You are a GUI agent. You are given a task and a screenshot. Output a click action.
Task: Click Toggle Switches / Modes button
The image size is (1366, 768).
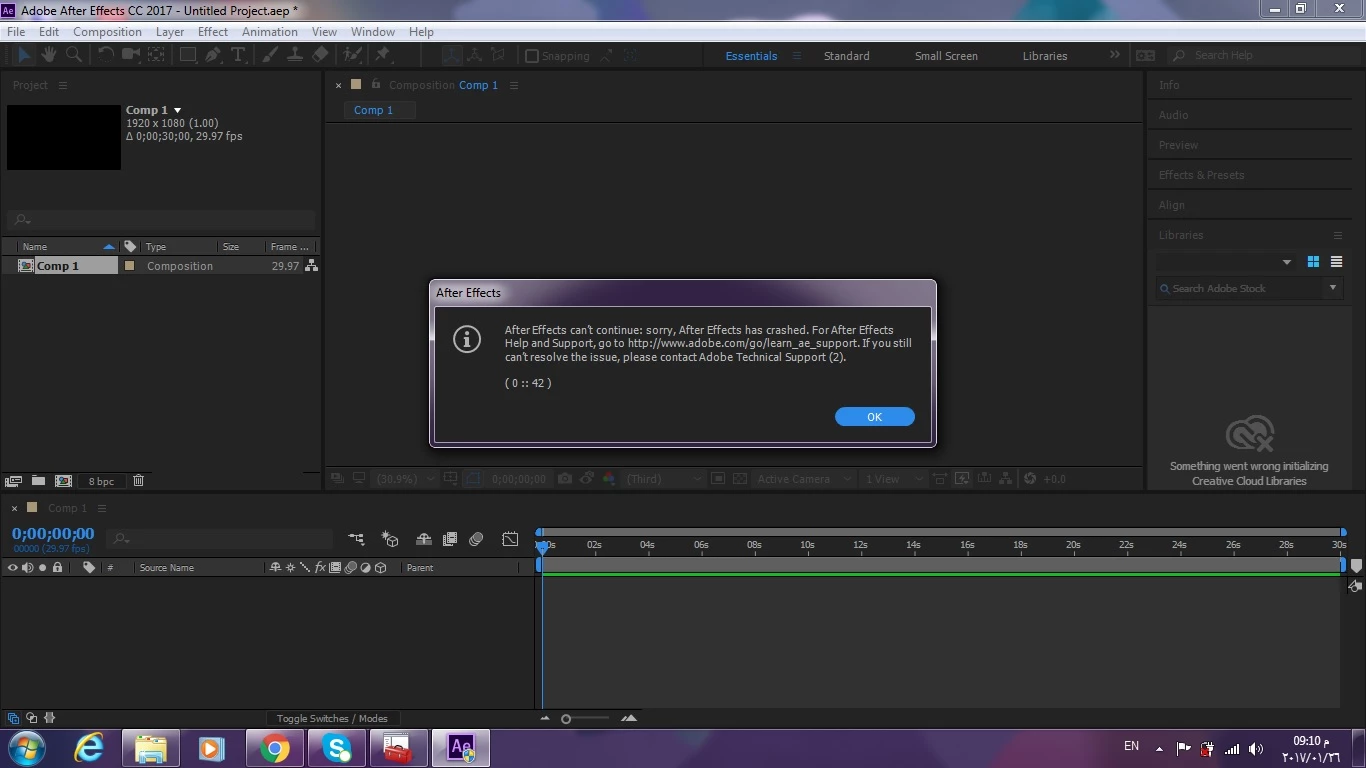tap(332, 718)
